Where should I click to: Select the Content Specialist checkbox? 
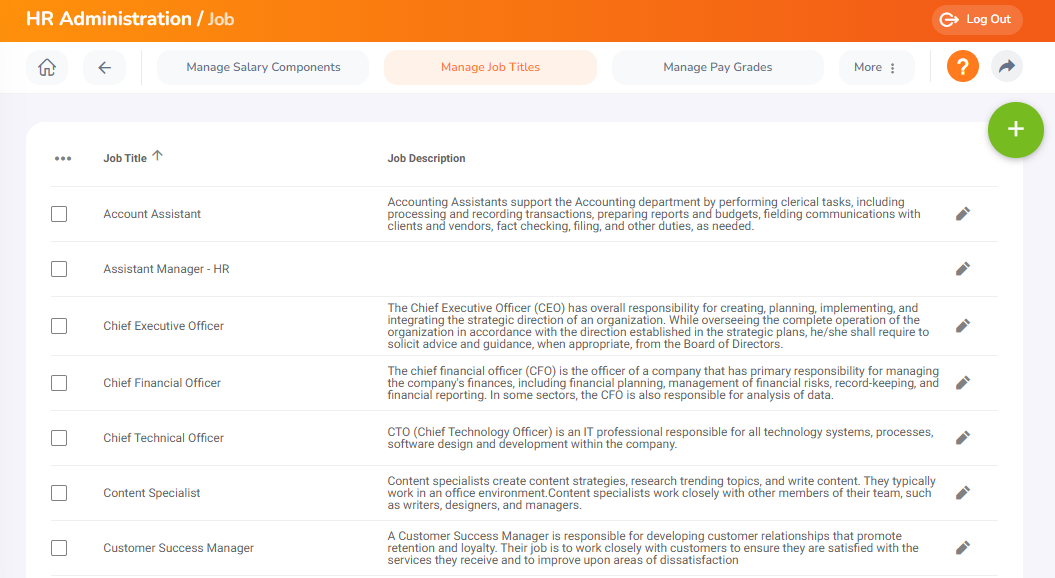[59, 492]
